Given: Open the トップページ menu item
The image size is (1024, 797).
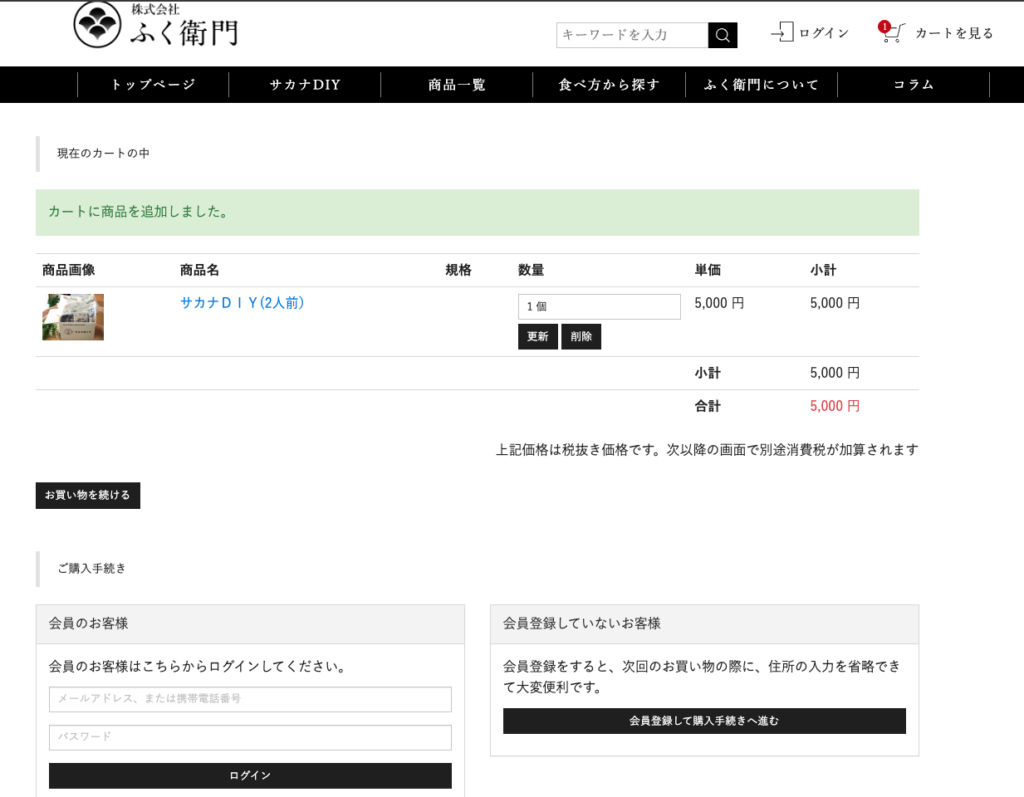Looking at the screenshot, I should (x=153, y=85).
